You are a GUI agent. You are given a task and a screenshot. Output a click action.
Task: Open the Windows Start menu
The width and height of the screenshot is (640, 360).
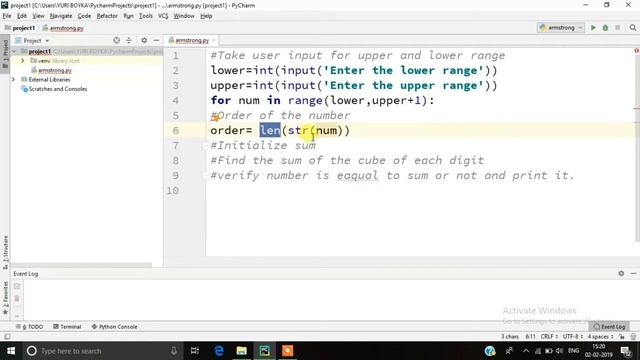[x=11, y=351]
